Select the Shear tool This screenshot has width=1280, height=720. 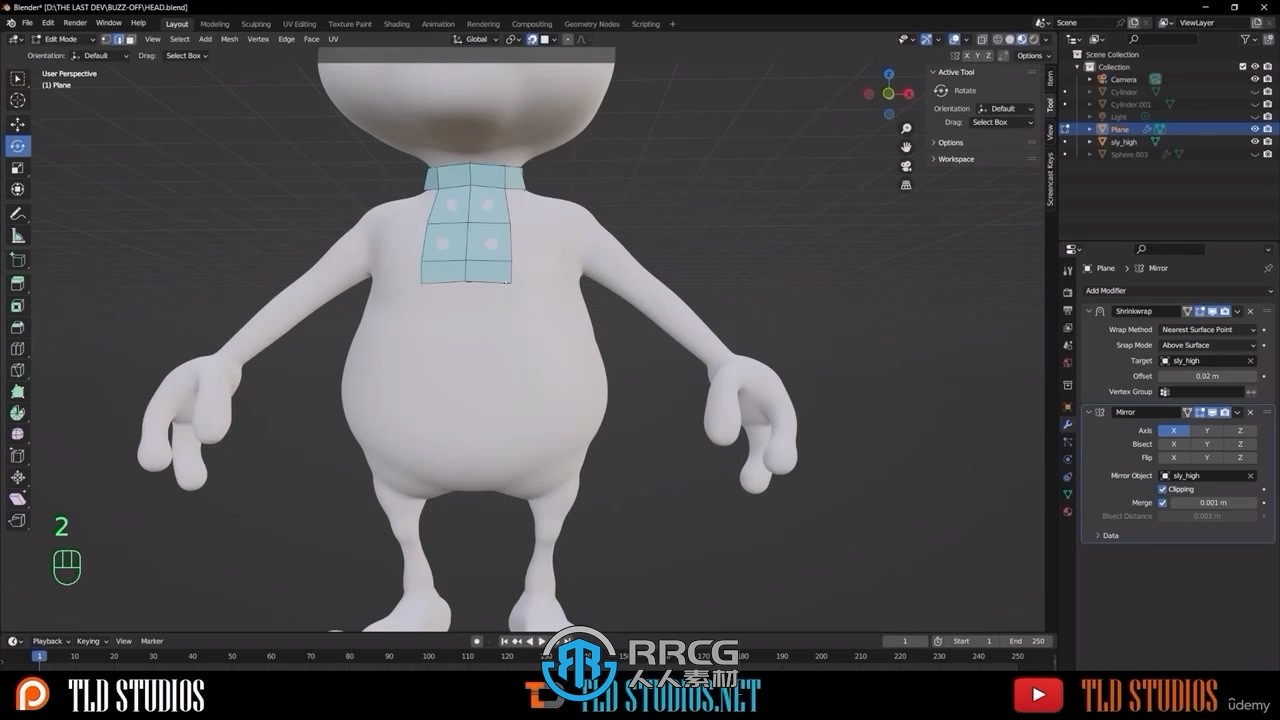click(18, 499)
